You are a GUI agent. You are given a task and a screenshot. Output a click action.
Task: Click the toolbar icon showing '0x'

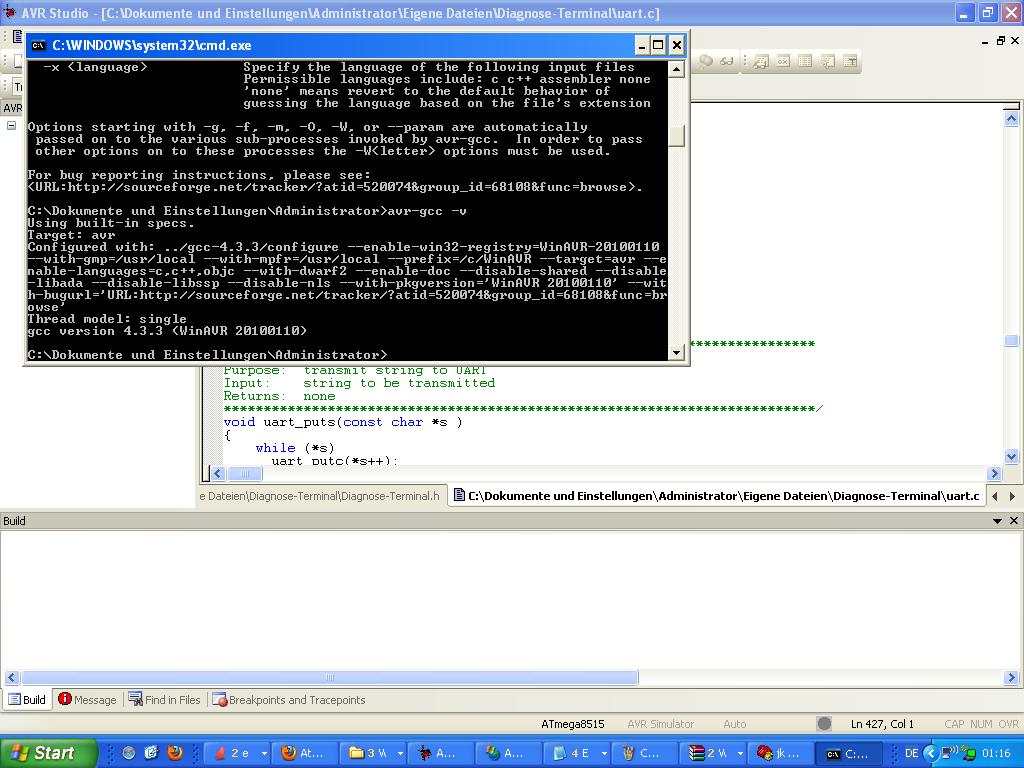tap(783, 61)
